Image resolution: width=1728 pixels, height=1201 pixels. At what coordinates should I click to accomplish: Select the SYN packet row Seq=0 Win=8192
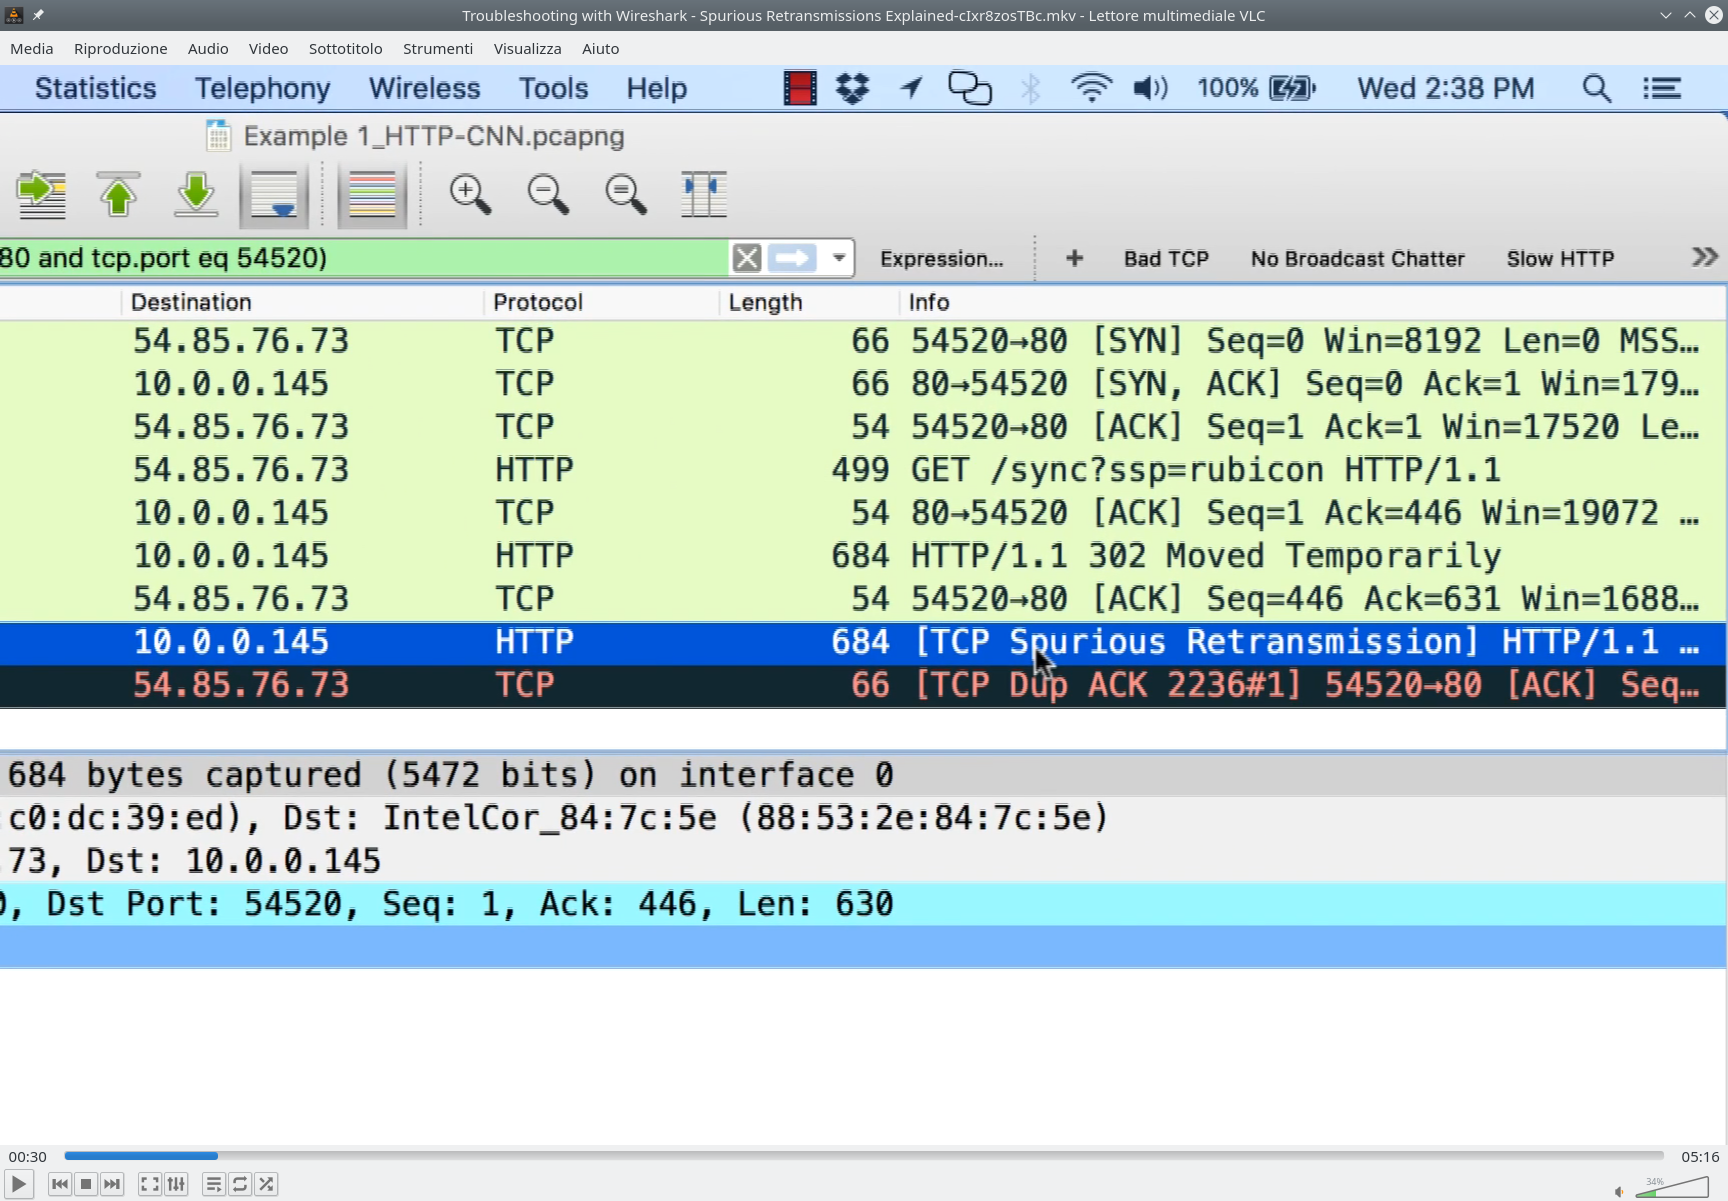[x=863, y=340]
